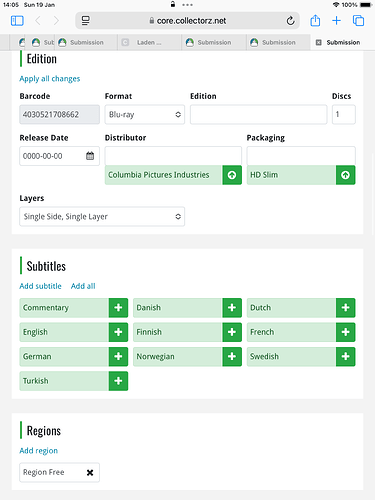Viewport: 375px width, 500px height.
Task: Tap the core.collectorz.net address bar
Action: [187, 21]
